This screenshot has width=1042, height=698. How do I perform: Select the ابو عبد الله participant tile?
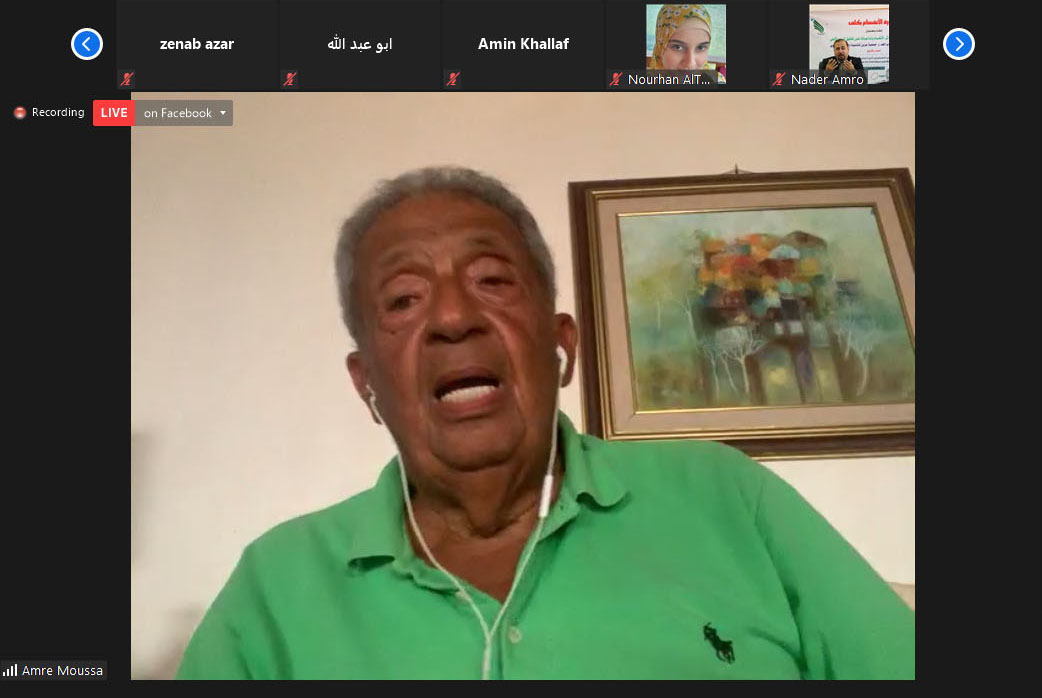coord(360,44)
